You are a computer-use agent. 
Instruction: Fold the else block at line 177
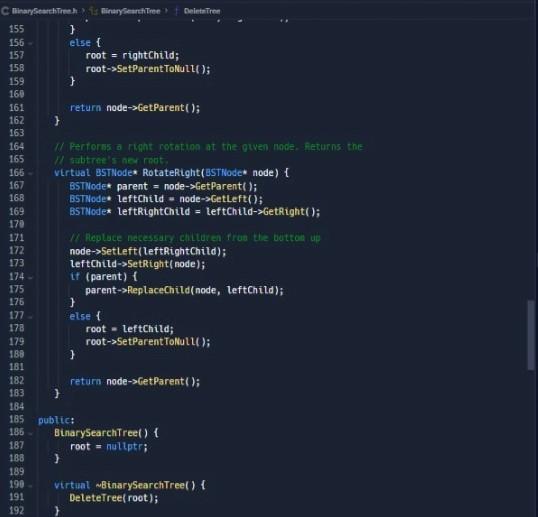[31, 317]
